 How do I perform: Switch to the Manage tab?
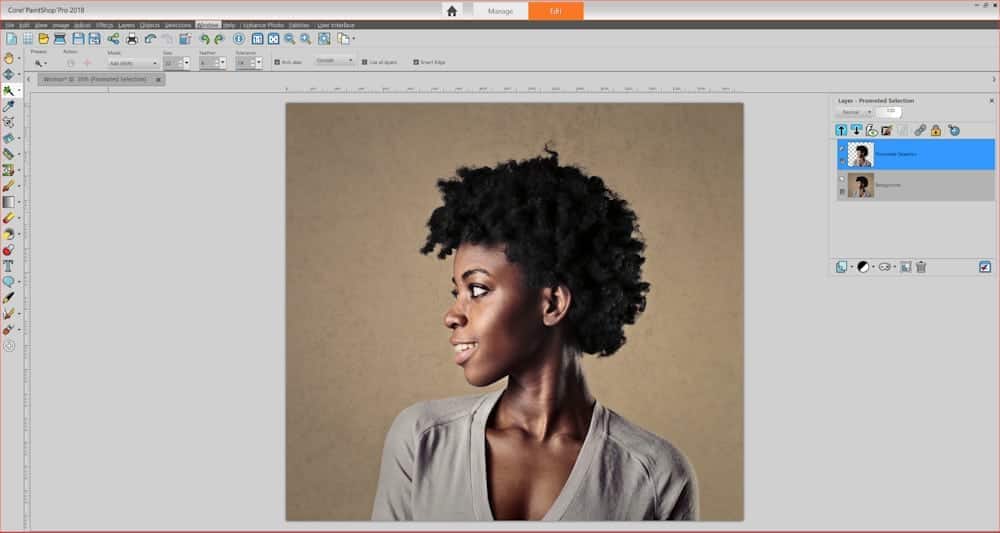[500, 11]
